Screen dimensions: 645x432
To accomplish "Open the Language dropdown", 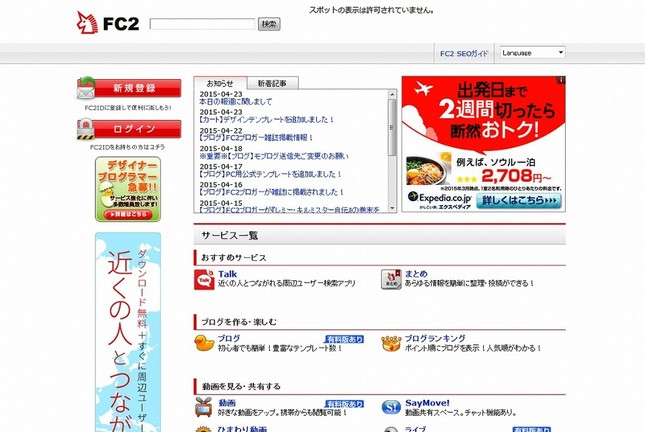I will [532, 52].
